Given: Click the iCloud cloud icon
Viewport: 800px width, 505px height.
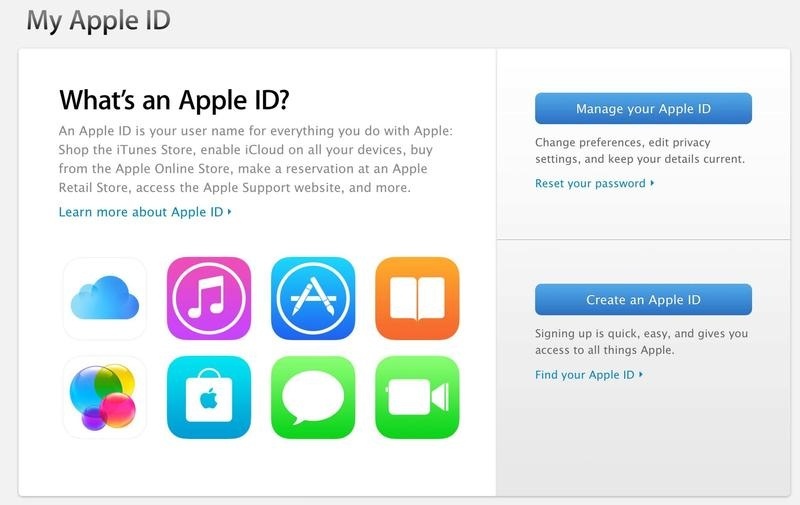Looking at the screenshot, I should coord(105,298).
